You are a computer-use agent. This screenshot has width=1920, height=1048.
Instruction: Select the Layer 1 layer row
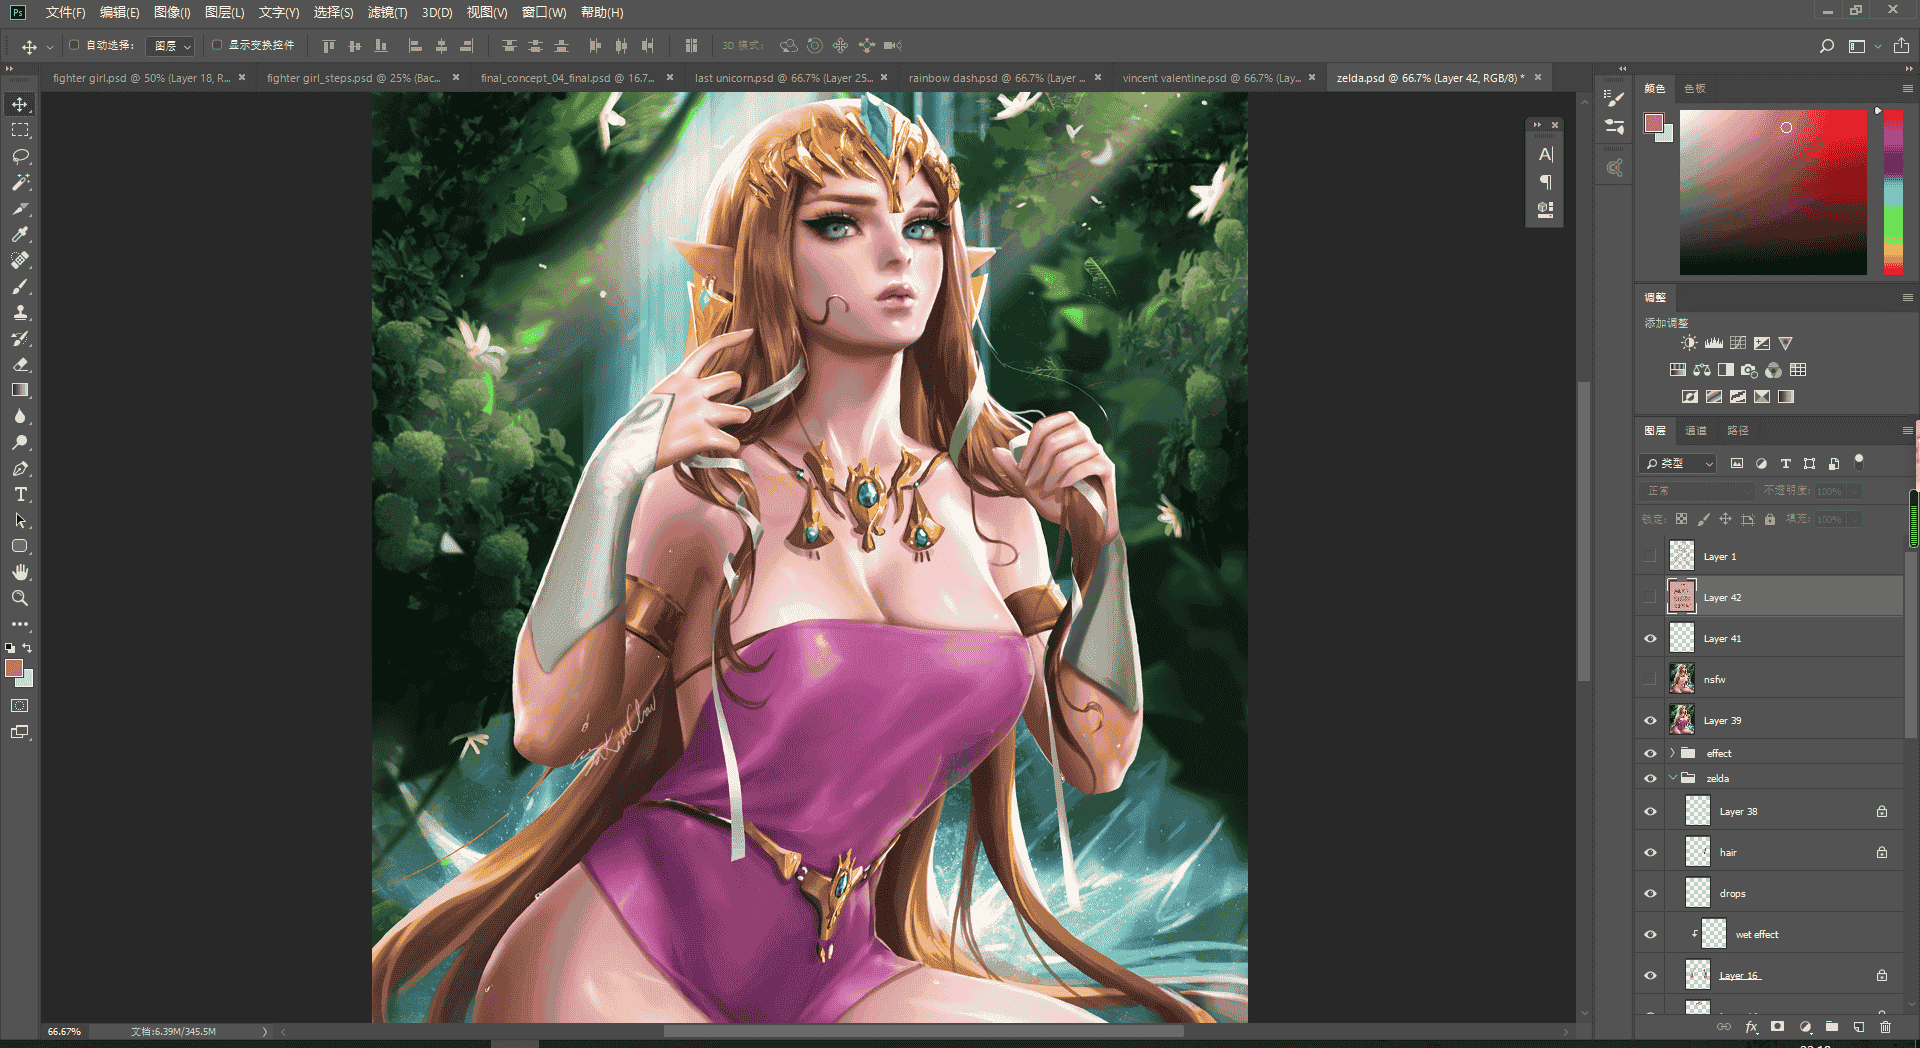(x=1770, y=557)
